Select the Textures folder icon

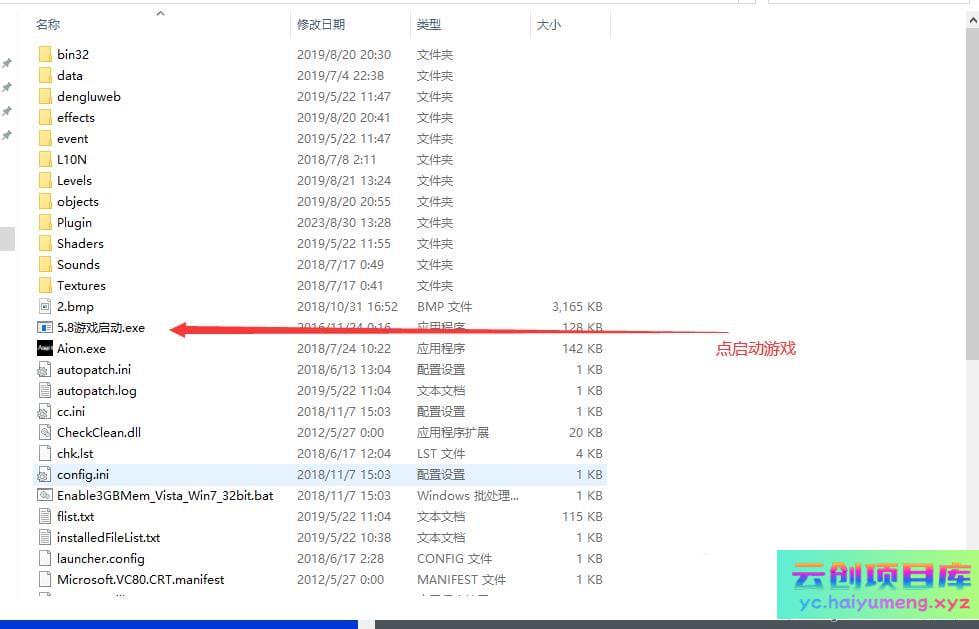point(45,285)
